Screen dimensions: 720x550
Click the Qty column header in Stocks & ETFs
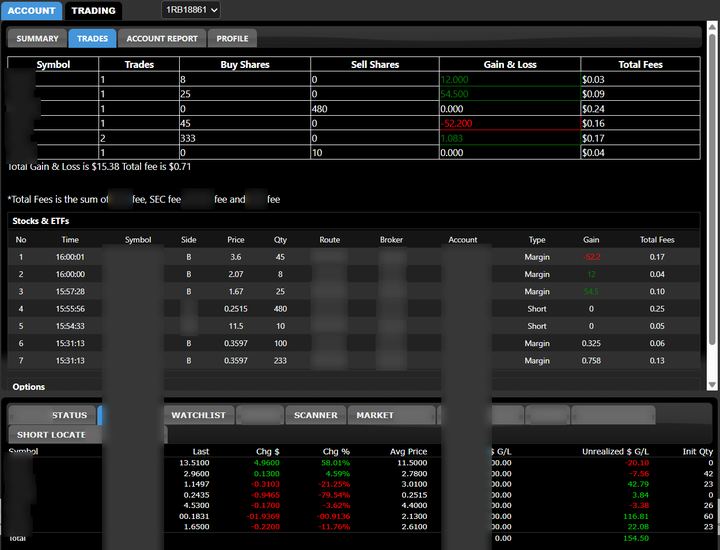(280, 240)
